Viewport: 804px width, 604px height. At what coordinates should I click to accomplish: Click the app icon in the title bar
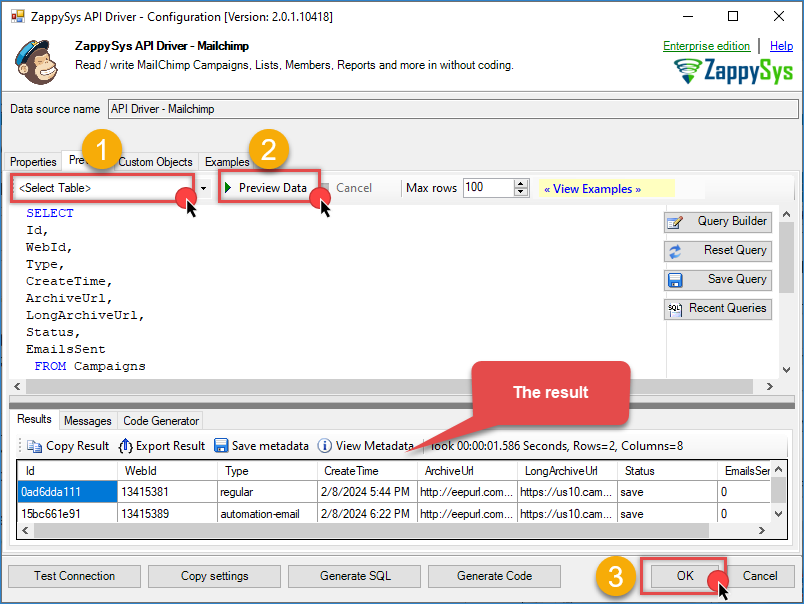[17, 16]
